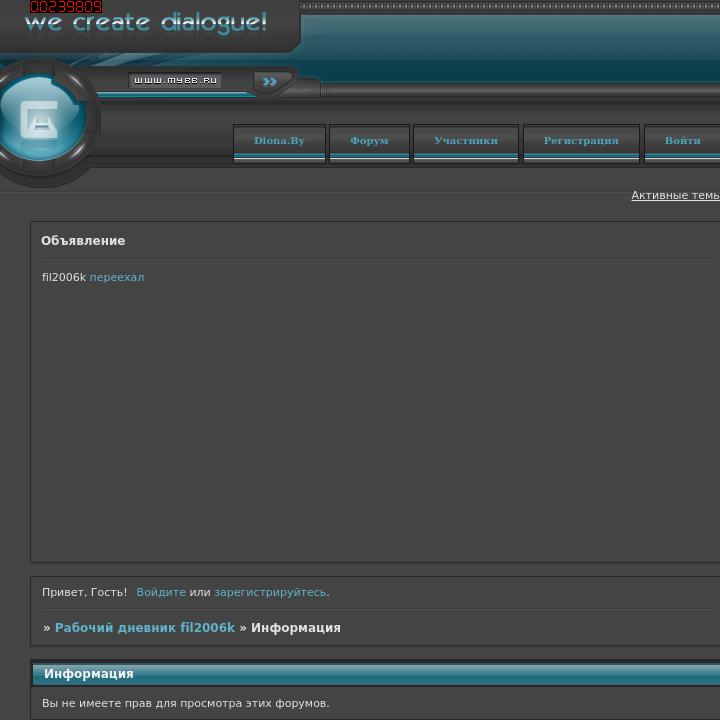Open the Diona.By menu item

coord(279,143)
